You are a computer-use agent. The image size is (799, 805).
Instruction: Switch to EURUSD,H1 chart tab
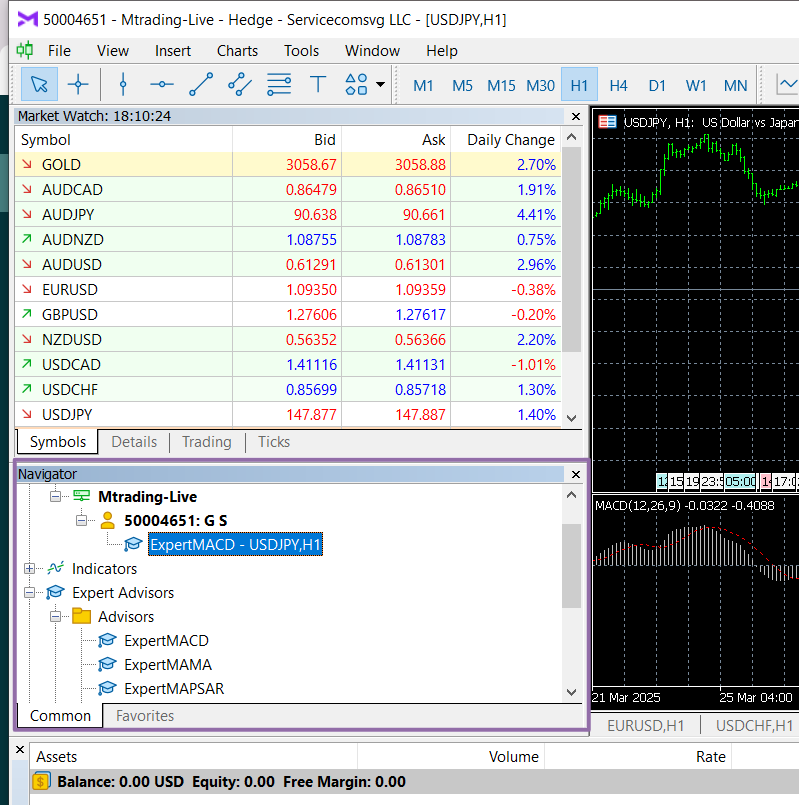[645, 725]
